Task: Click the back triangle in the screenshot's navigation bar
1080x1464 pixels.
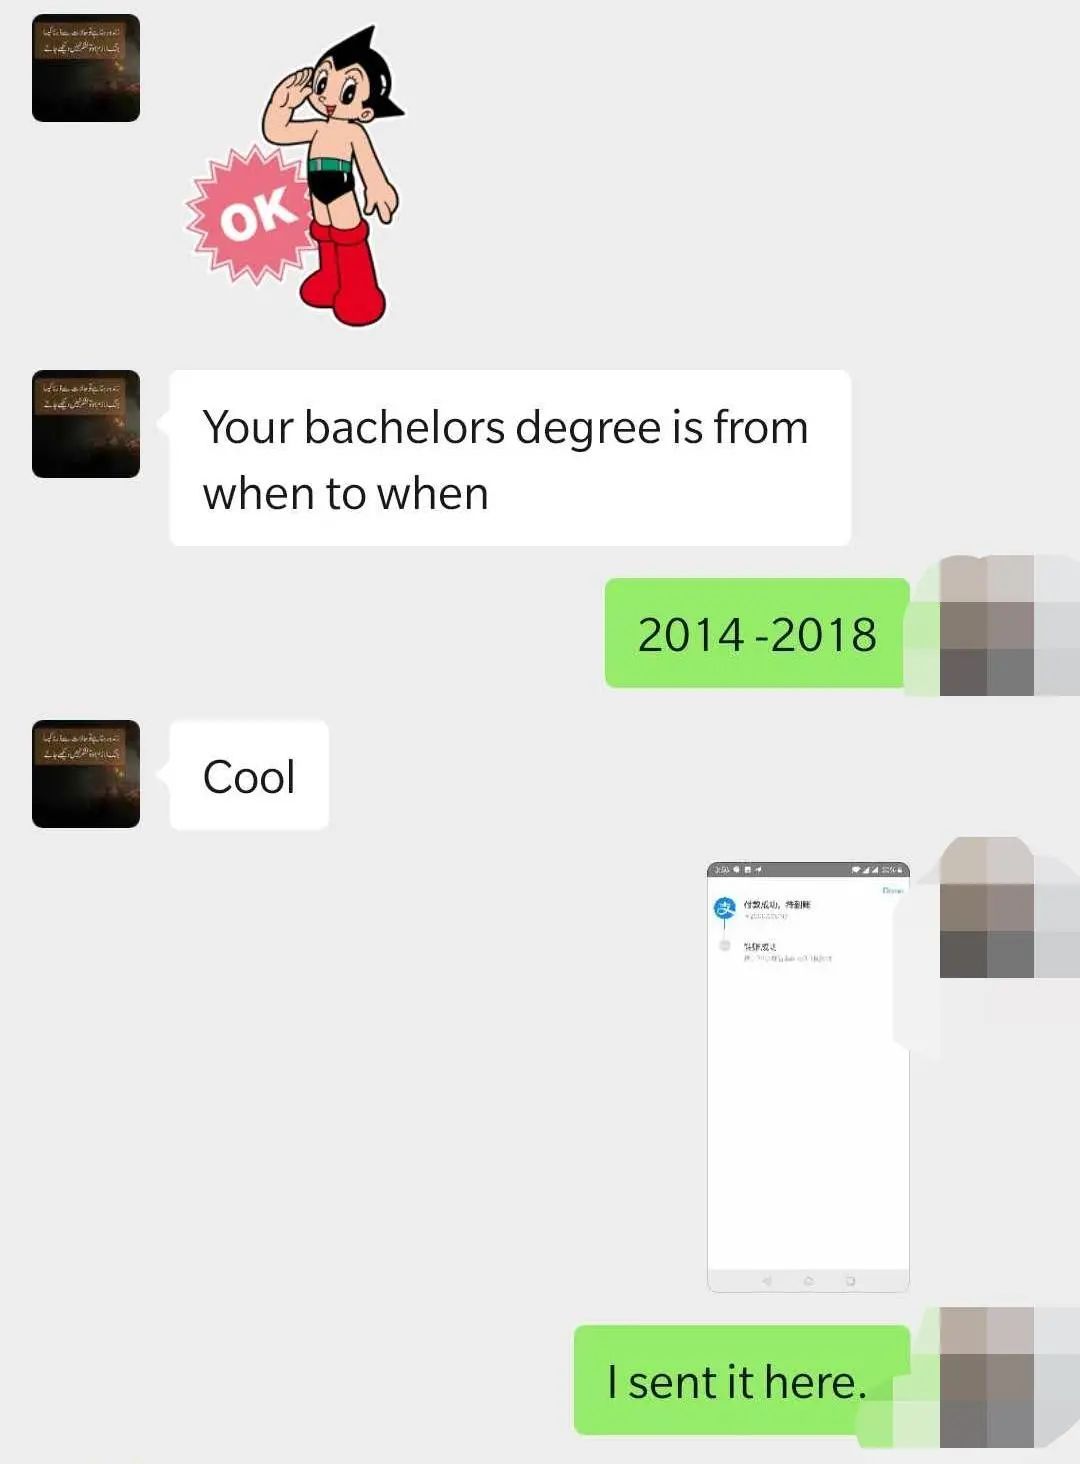Action: tap(767, 1281)
